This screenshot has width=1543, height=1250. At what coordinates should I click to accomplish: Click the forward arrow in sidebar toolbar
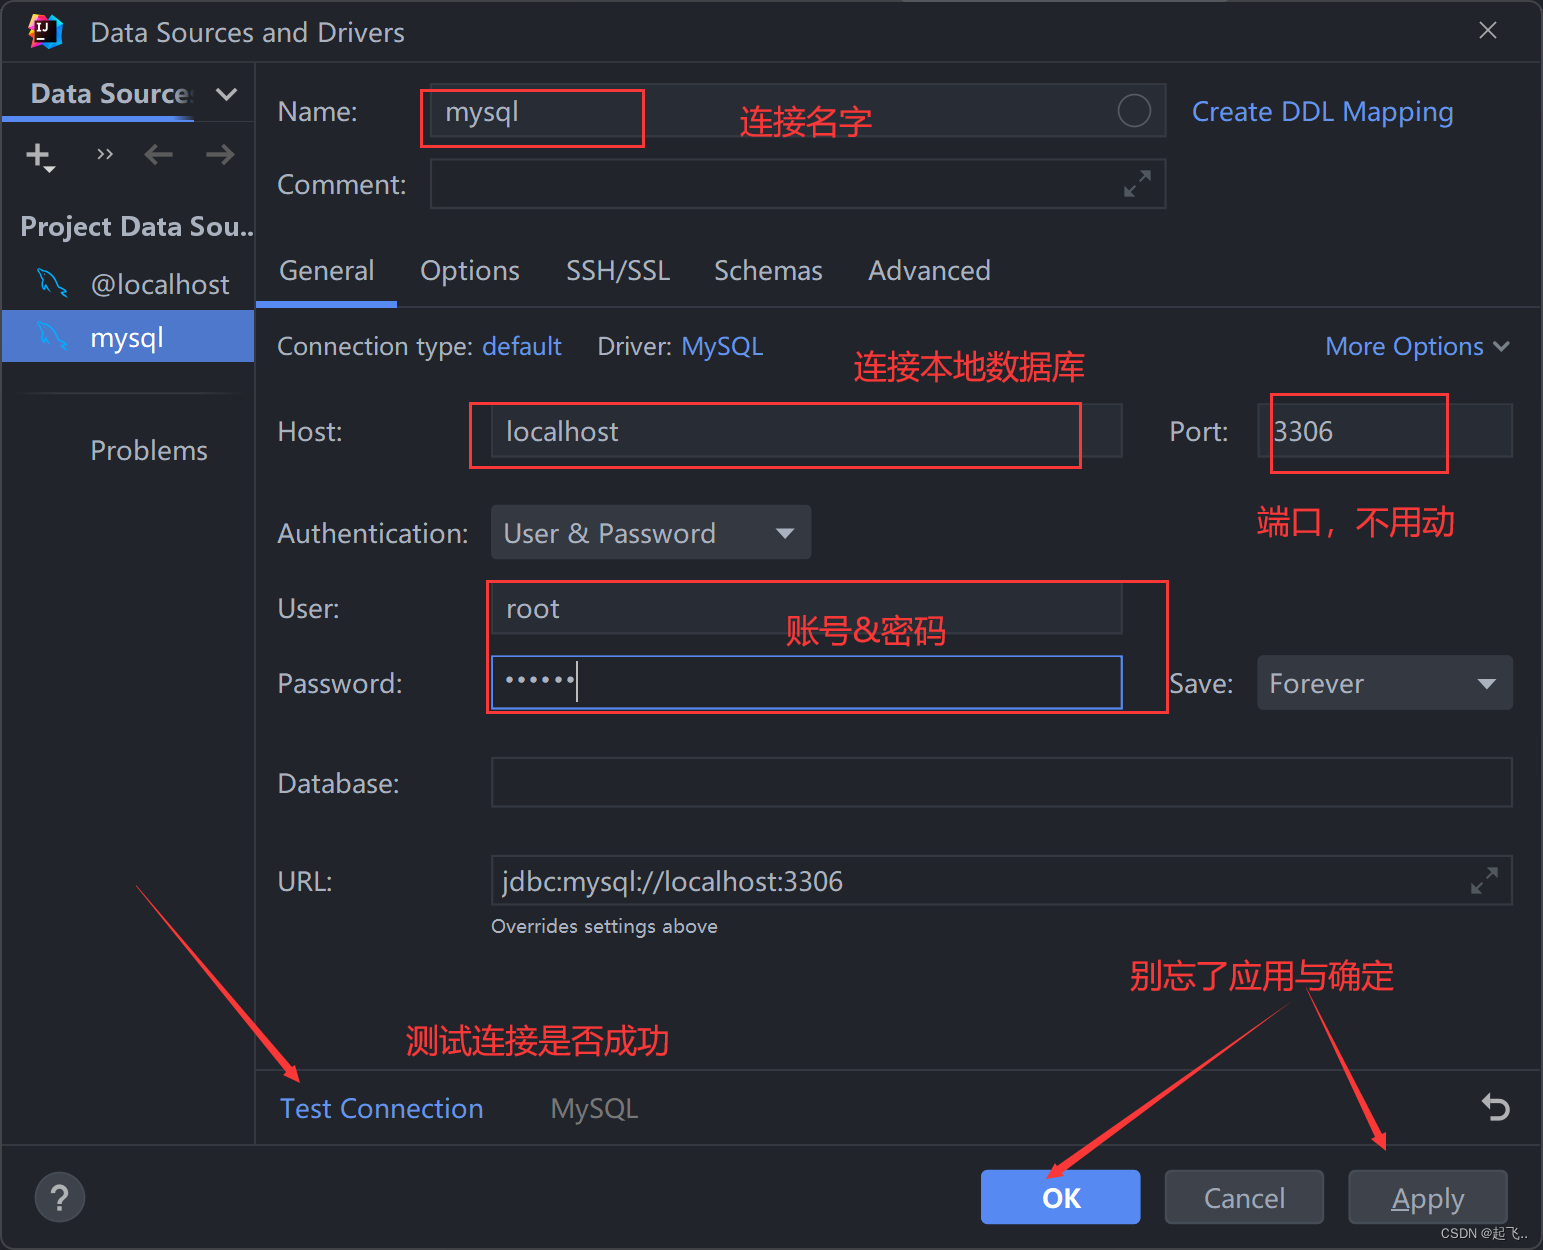tap(220, 154)
